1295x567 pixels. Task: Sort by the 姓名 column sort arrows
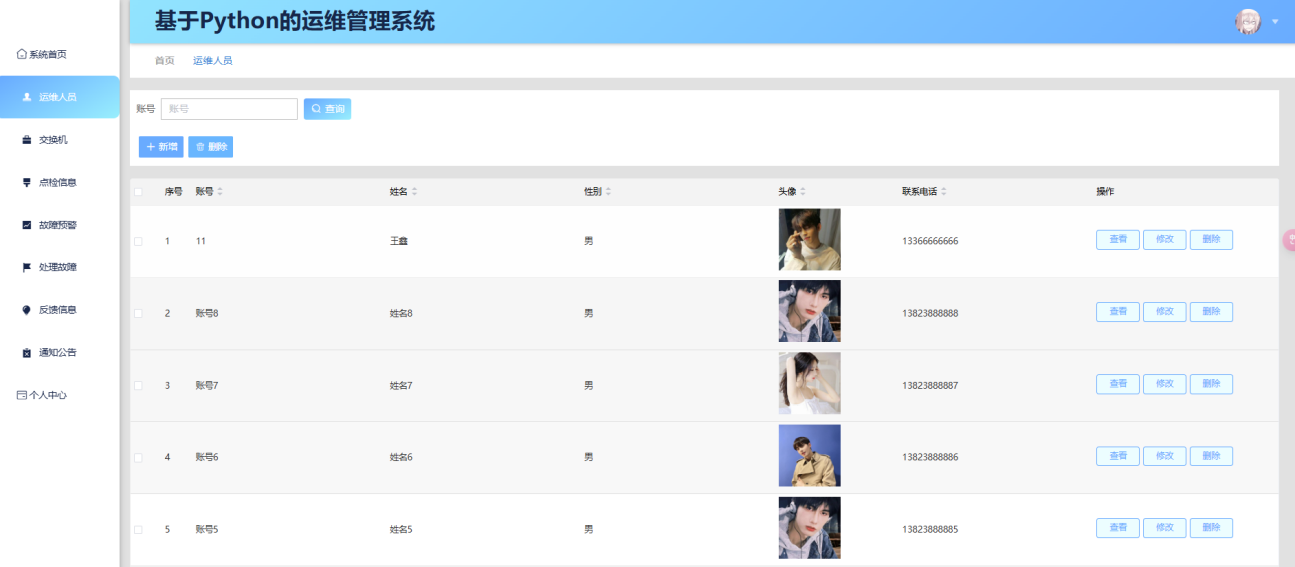[414, 191]
